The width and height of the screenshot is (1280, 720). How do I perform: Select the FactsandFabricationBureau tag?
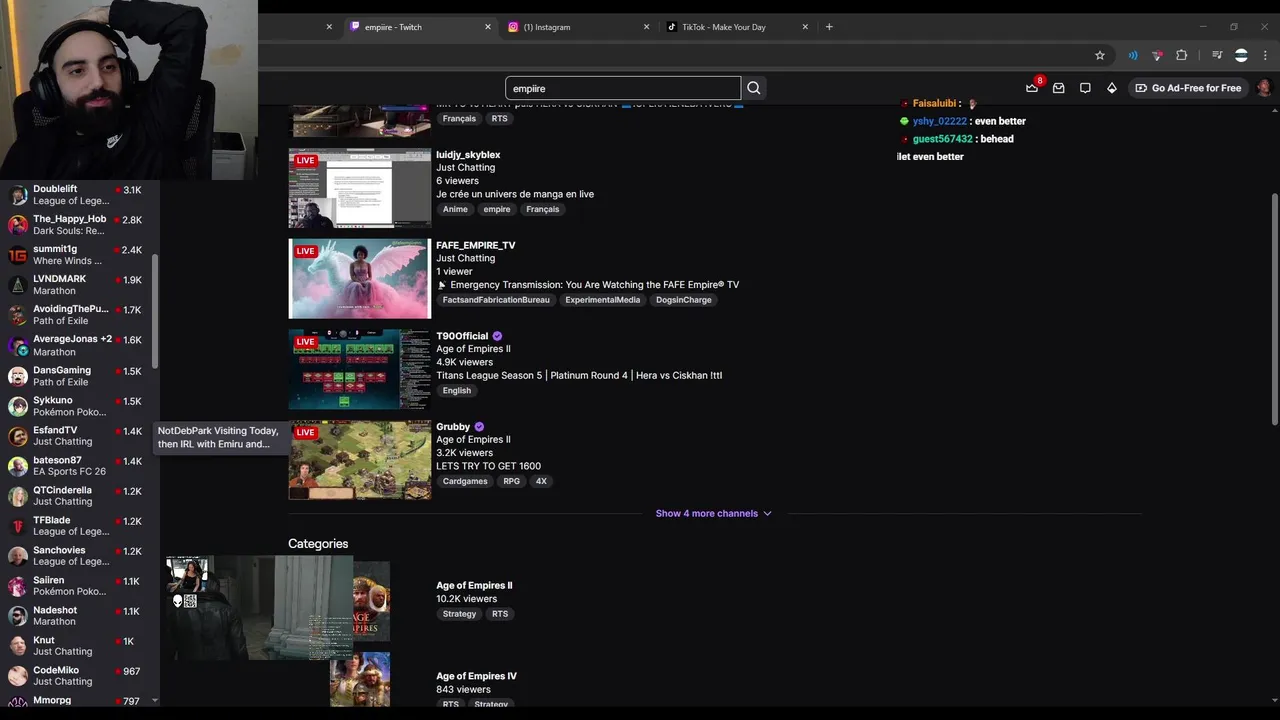click(x=496, y=300)
